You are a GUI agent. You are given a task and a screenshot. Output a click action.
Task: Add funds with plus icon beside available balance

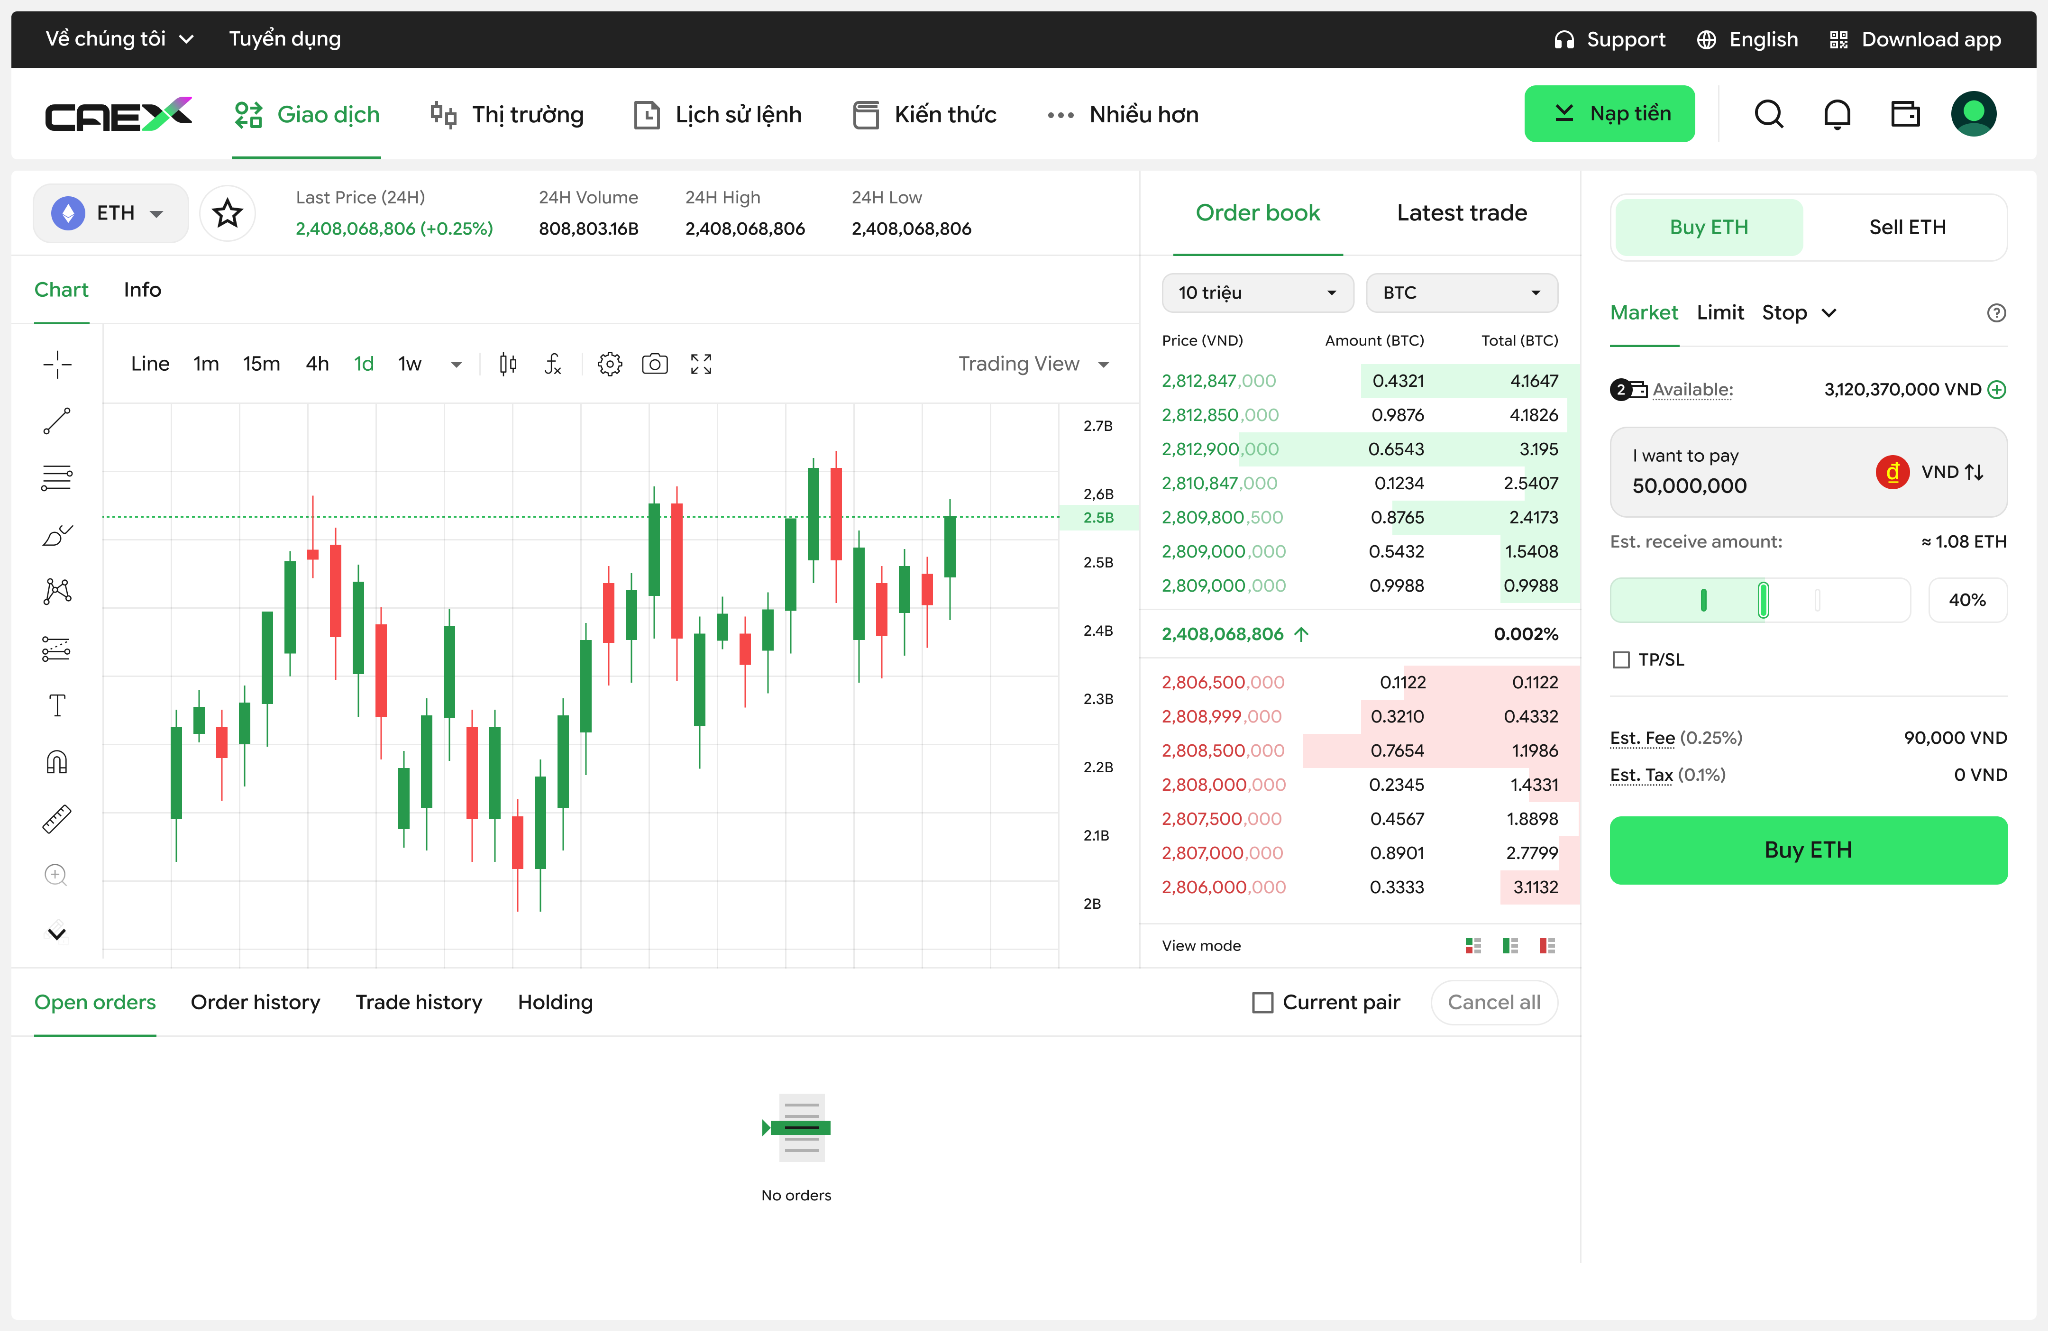click(1997, 389)
